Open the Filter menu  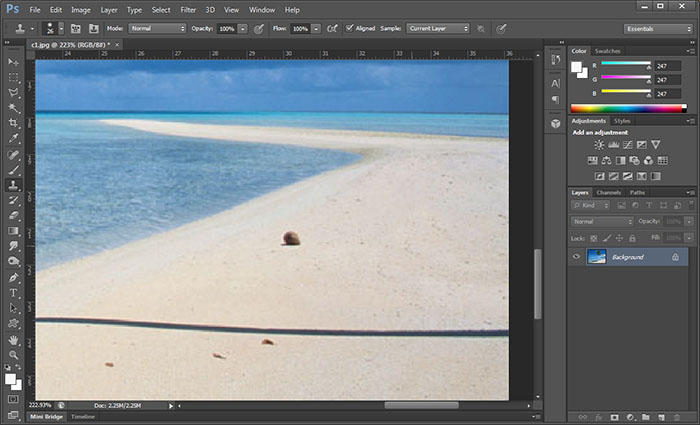pos(188,9)
